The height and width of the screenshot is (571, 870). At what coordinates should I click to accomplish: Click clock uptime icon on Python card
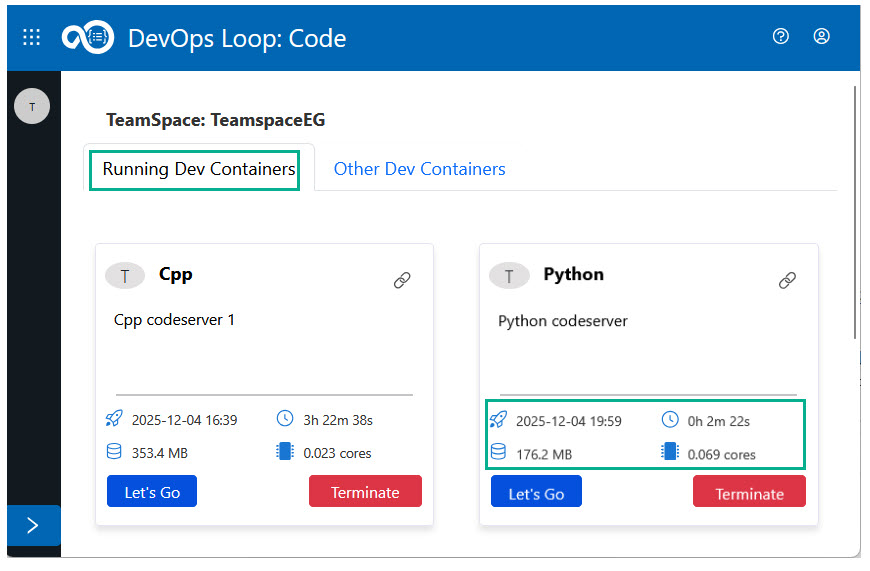coord(670,420)
